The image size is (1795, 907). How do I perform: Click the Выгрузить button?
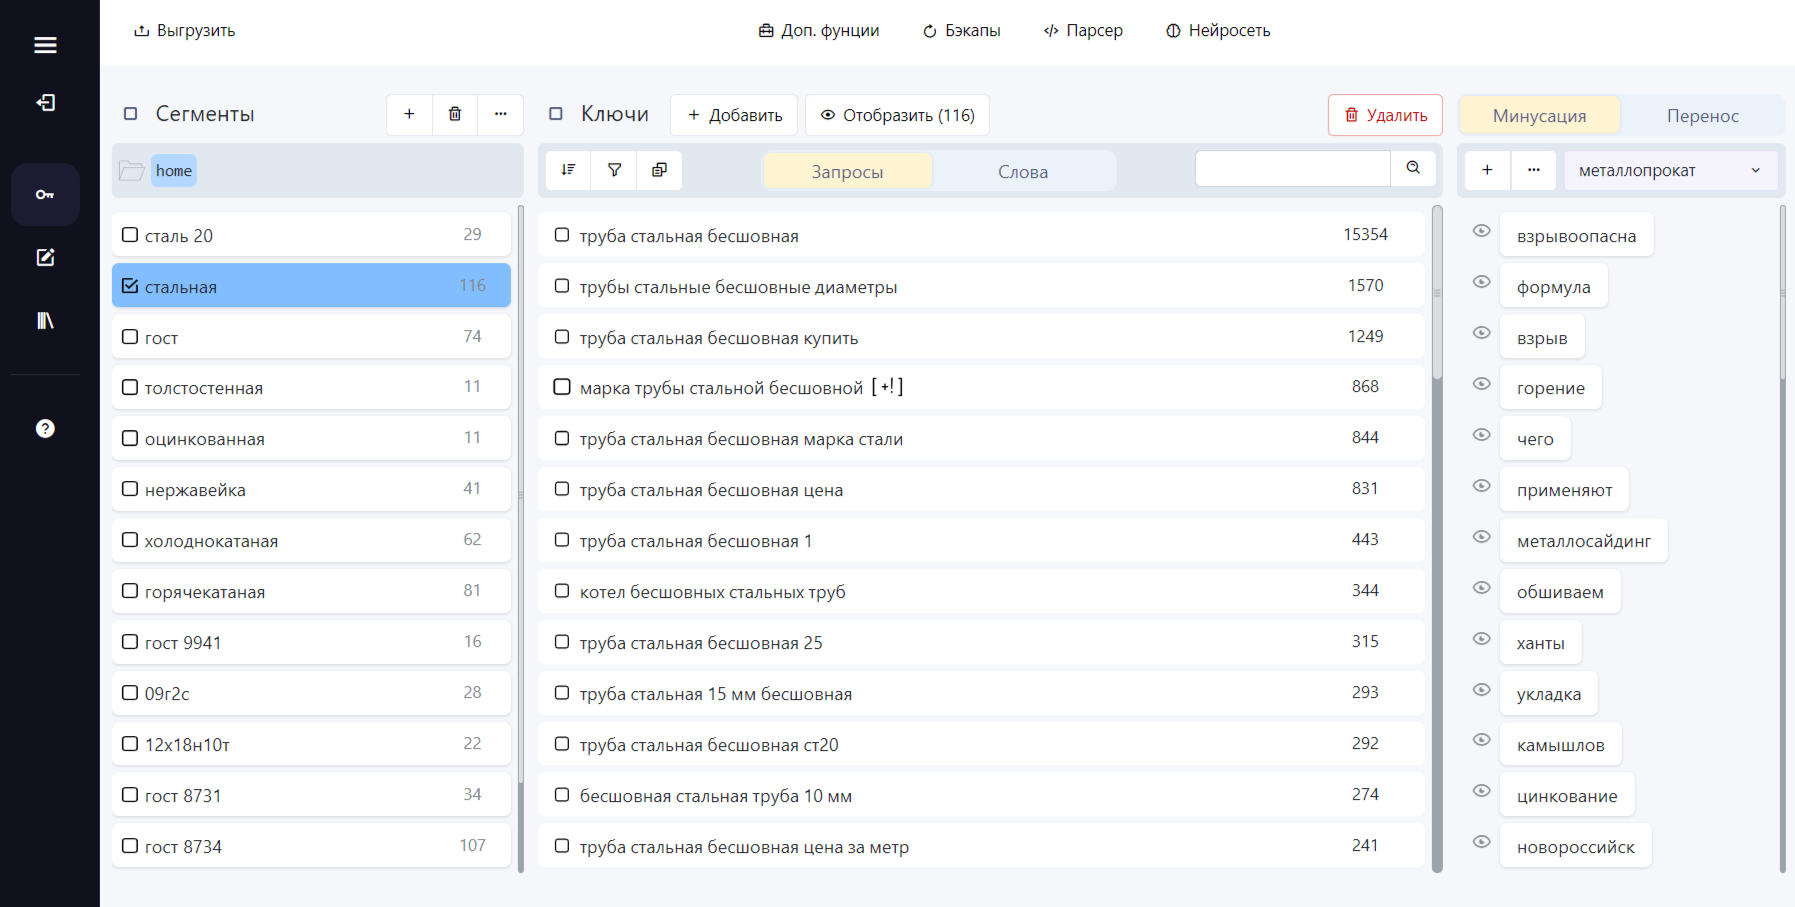tap(185, 30)
